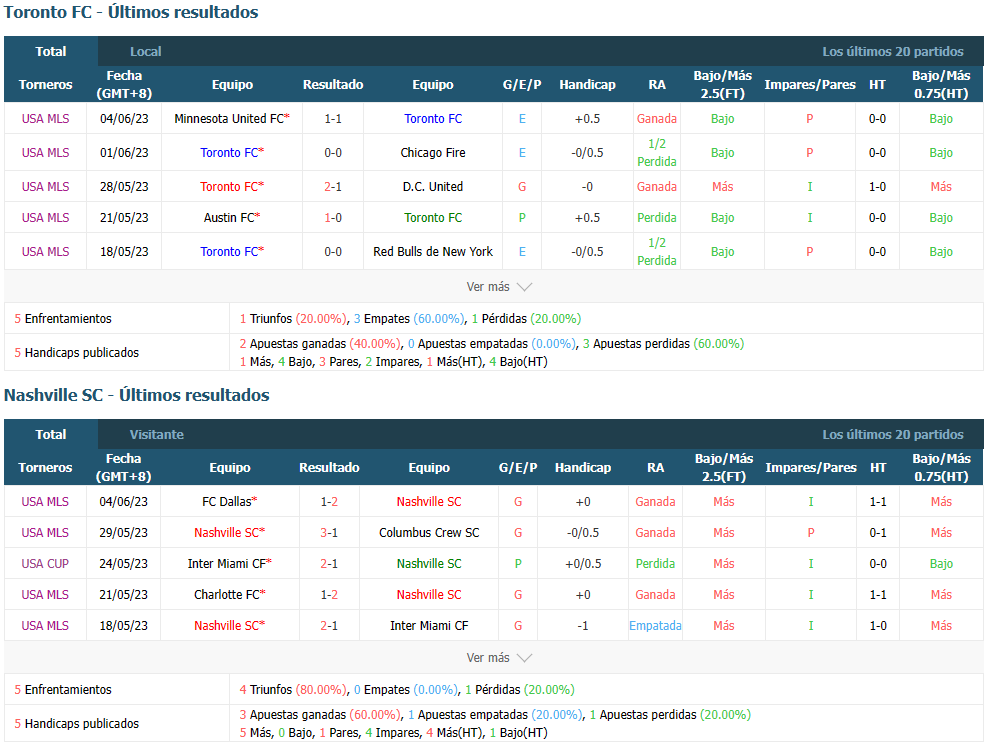Click "5 Handicaps publicados" in the Nashville SC summary
The height and width of the screenshot is (747, 990).
[76, 724]
